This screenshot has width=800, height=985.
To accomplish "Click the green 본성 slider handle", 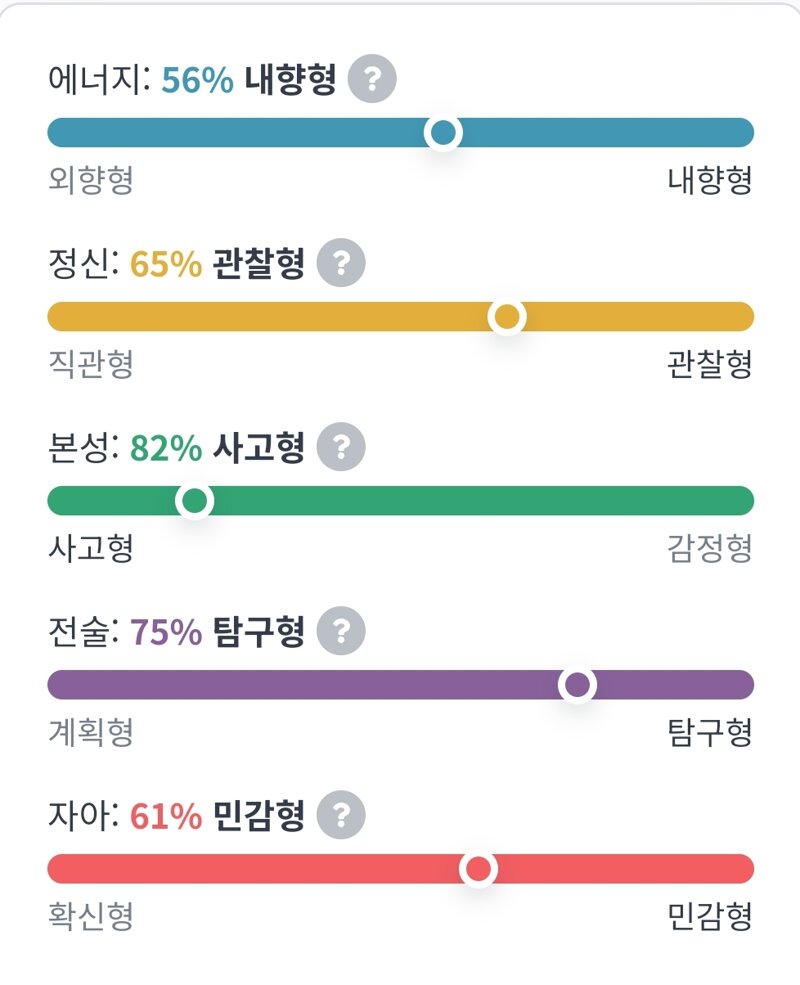I will pyautogui.click(x=195, y=501).
